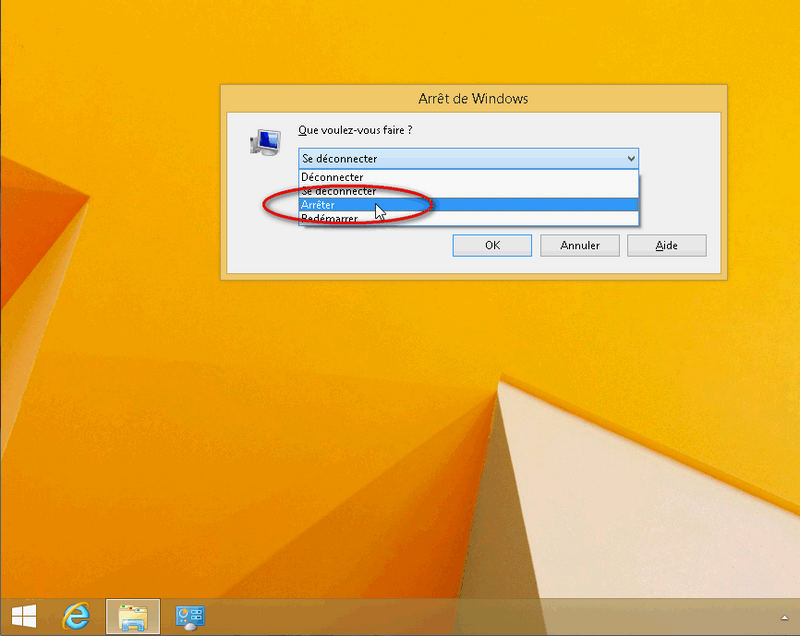
Task: Open the Control Panel taskbar icon
Action: [190, 617]
